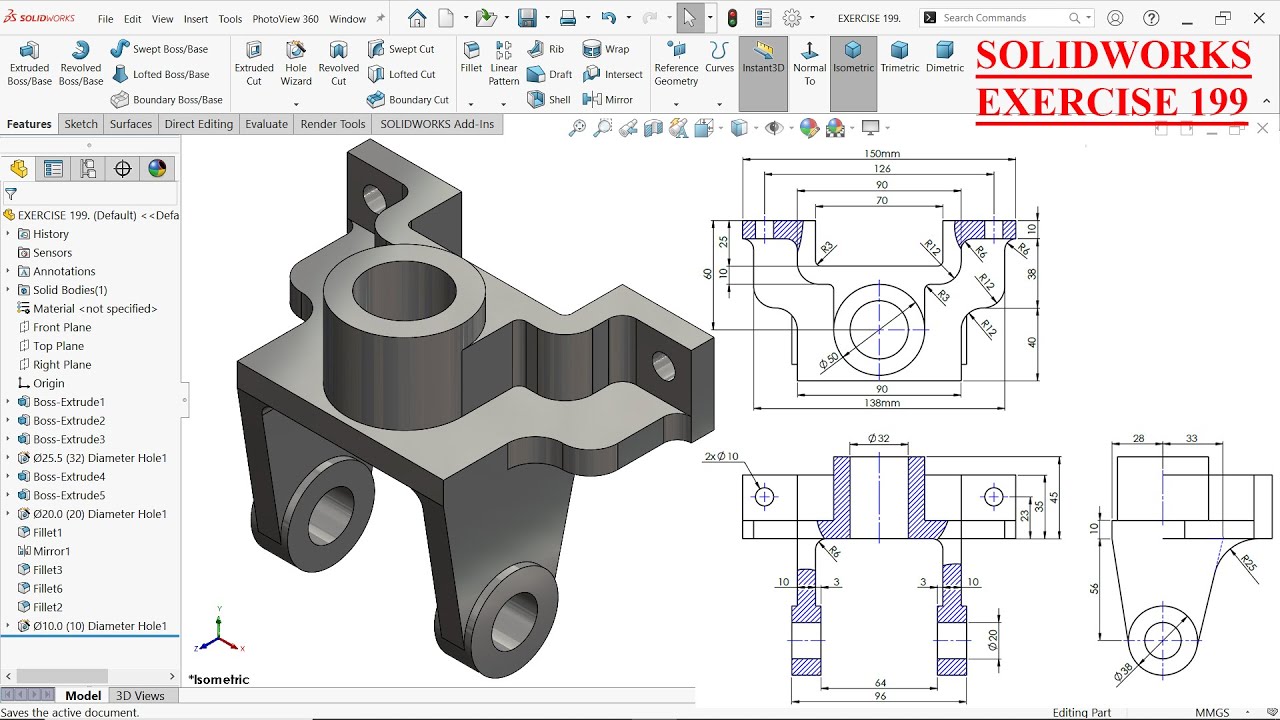
Task: Choose the Swept Cut tool
Action: (400, 49)
